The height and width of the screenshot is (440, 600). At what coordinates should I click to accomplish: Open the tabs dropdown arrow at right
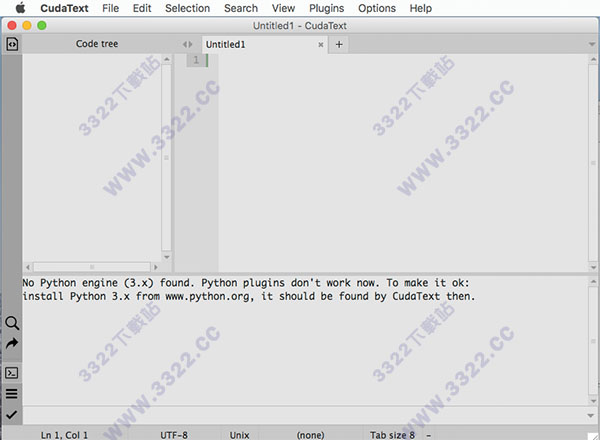(592, 45)
